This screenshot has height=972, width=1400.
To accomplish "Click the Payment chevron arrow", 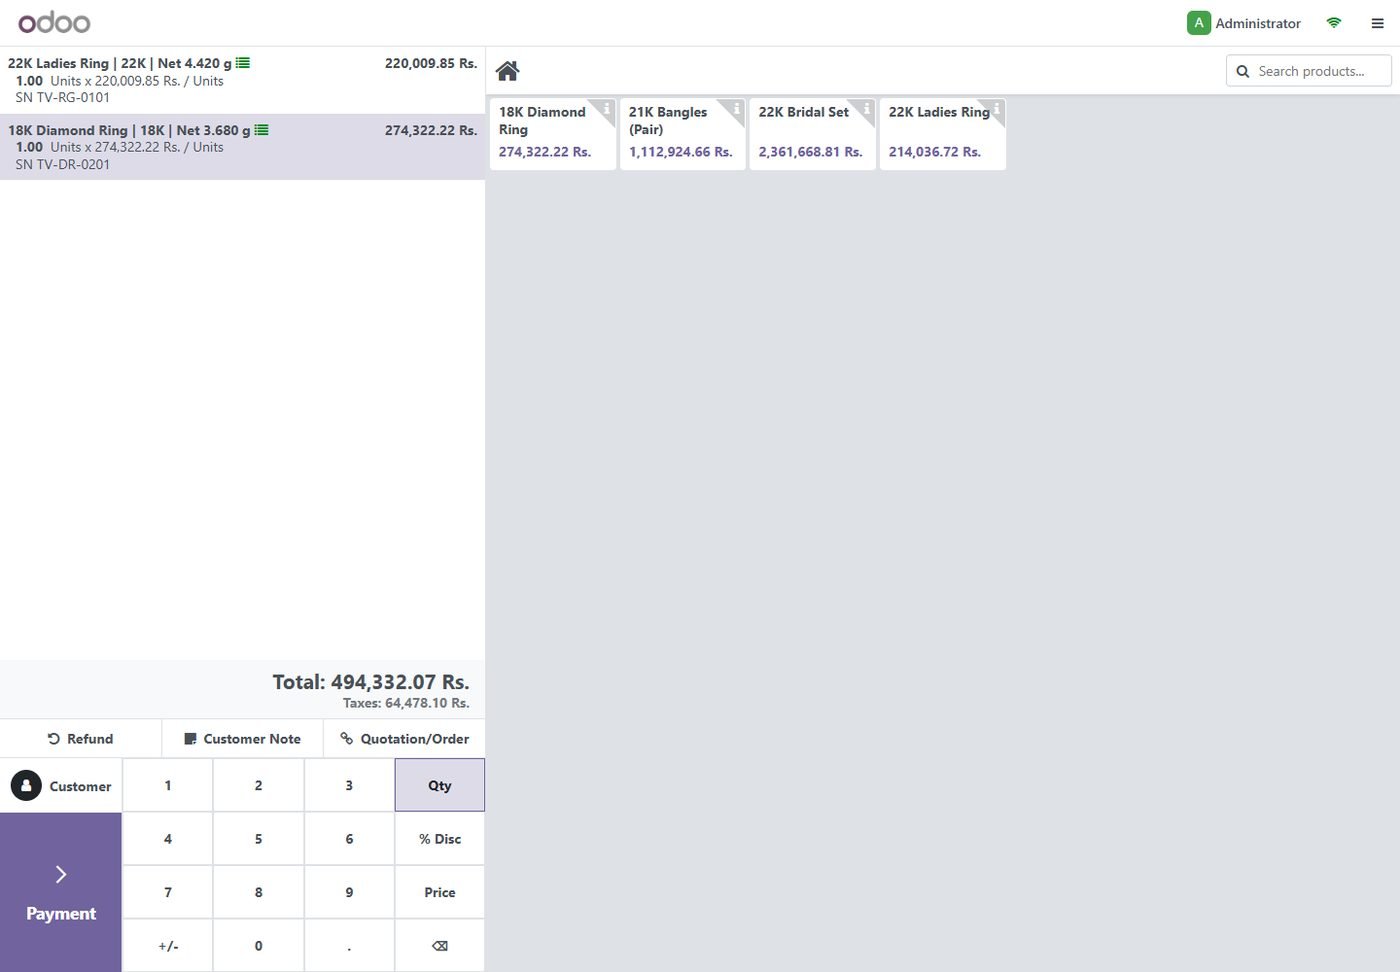I will click(x=61, y=875).
